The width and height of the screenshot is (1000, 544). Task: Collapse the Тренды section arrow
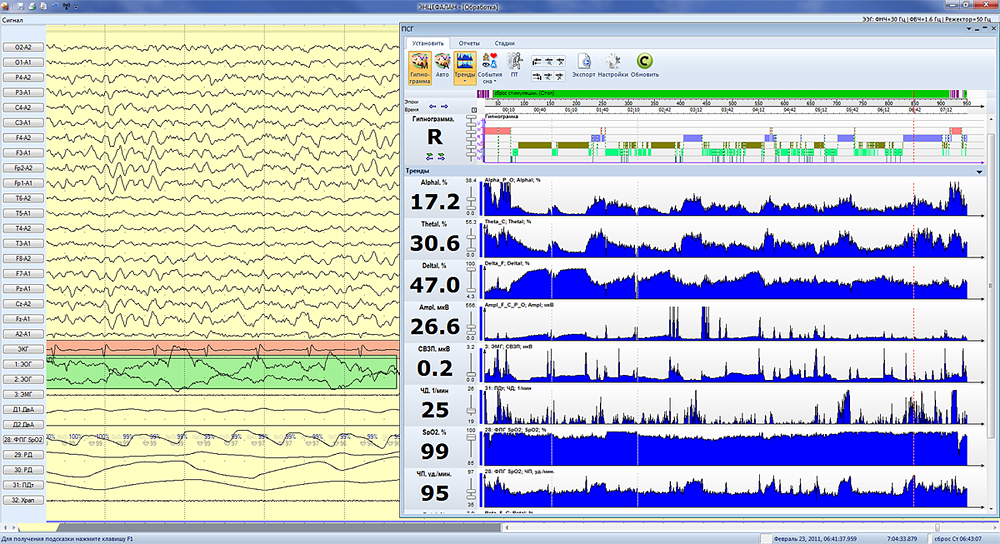pyautogui.click(x=980, y=172)
